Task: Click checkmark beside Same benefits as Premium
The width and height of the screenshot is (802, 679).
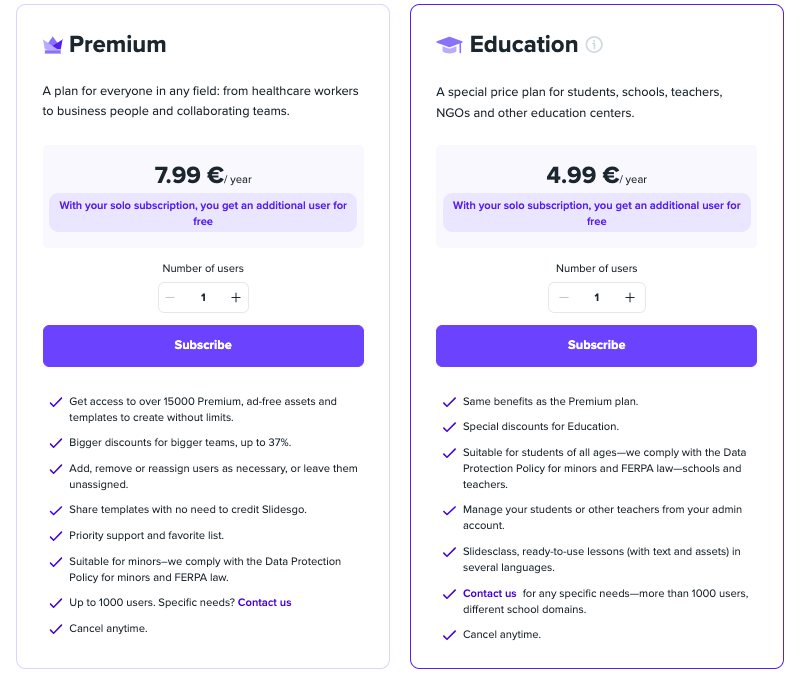Action: (449, 402)
